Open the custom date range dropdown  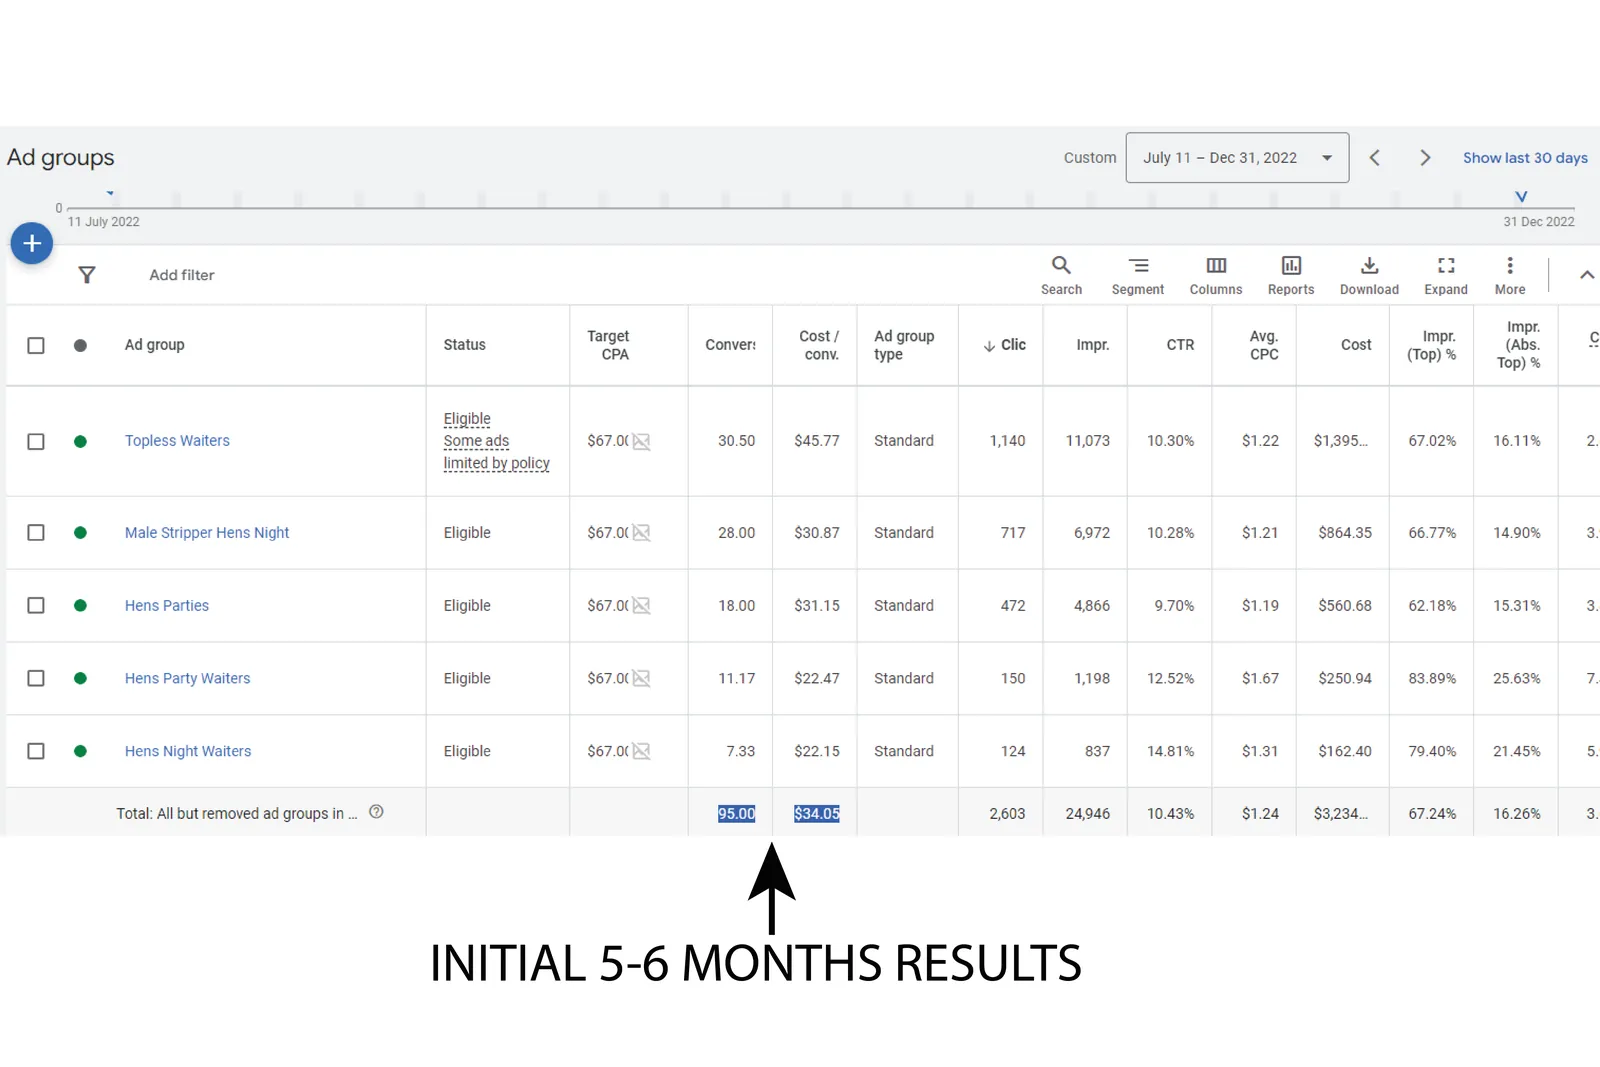click(x=1237, y=158)
